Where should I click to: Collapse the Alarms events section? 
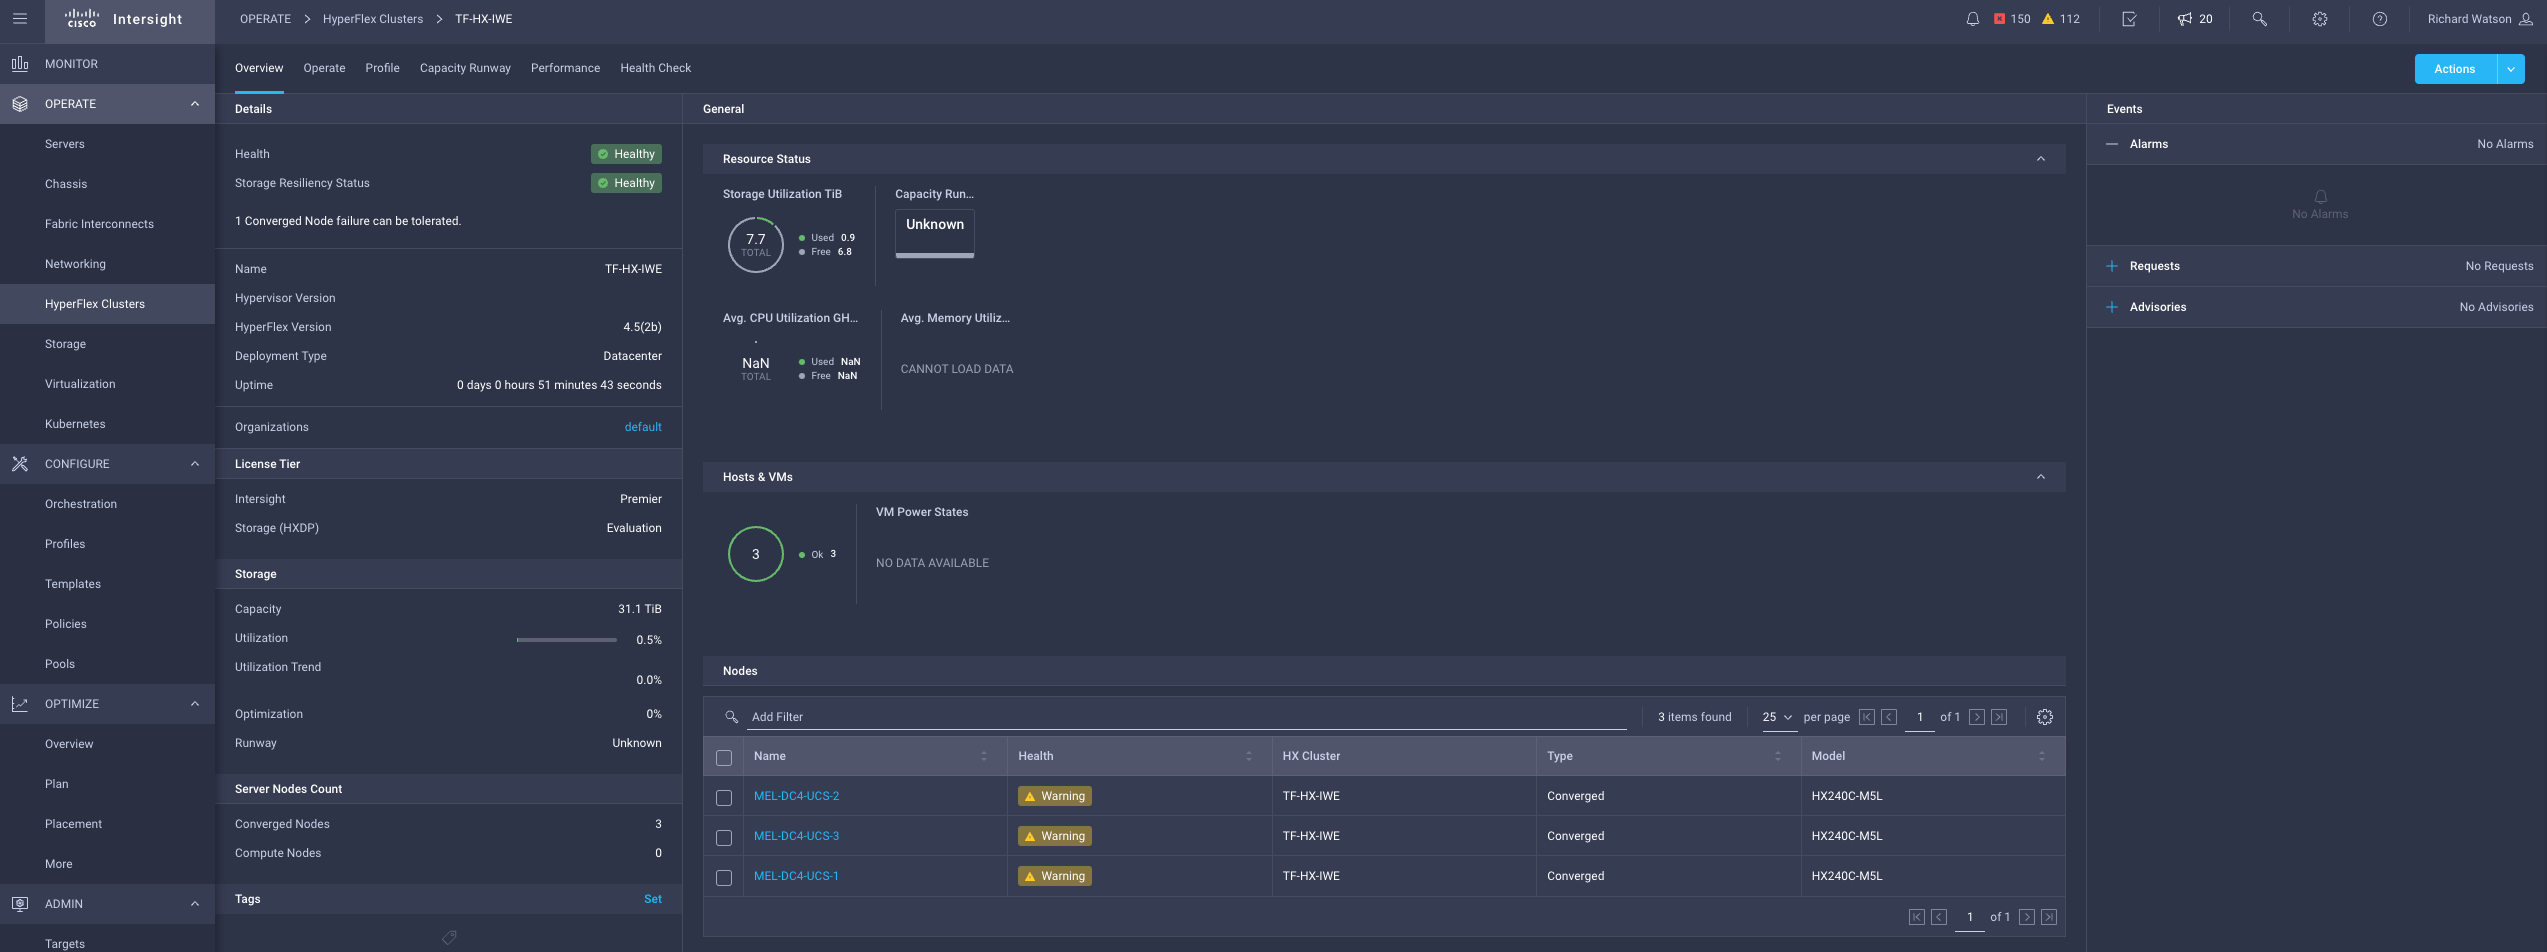pyautogui.click(x=2112, y=144)
